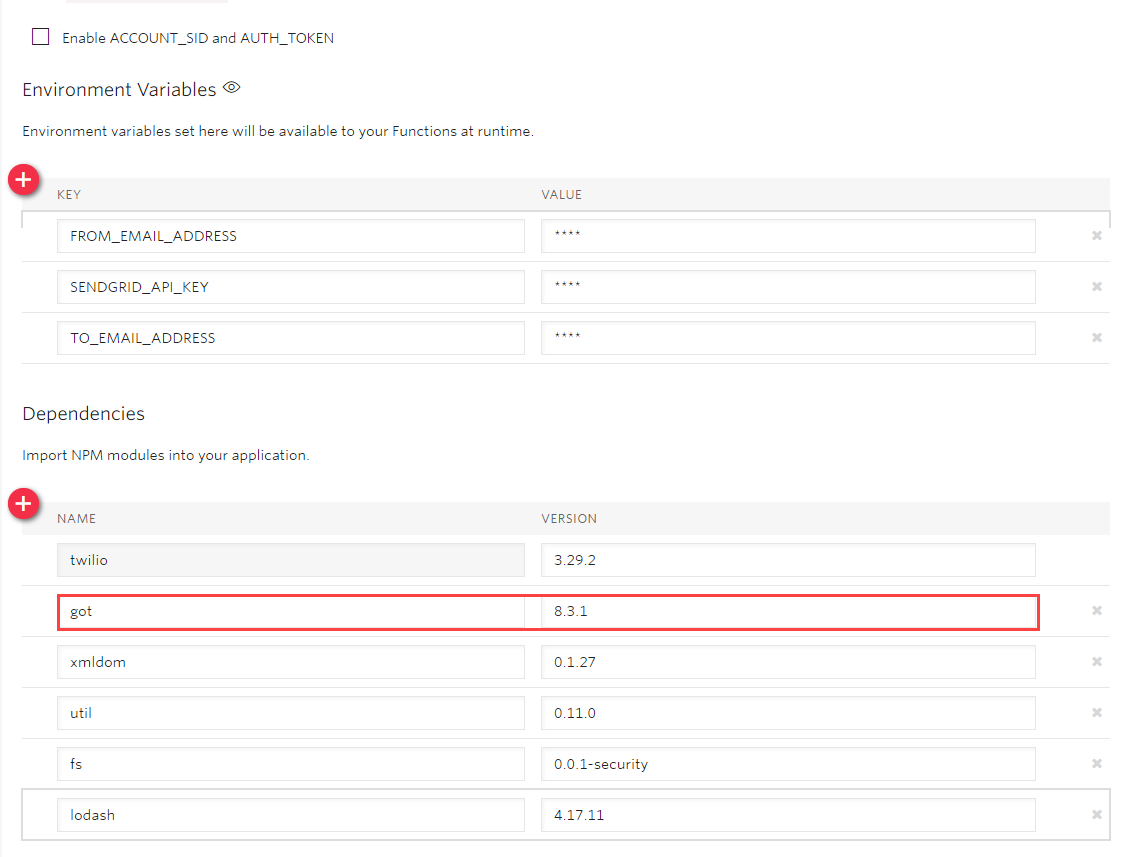Select the lodash version 4.17.11 field
Image resolution: width=1132 pixels, height=857 pixels.
point(787,814)
